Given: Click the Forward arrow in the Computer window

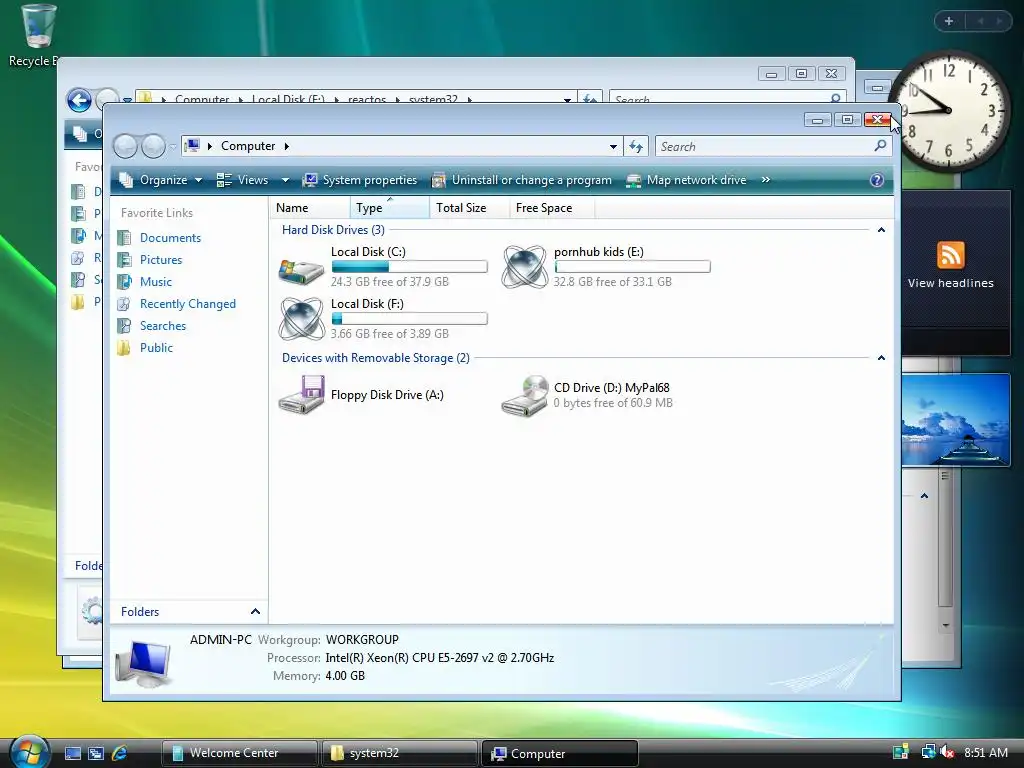Looking at the screenshot, I should click(x=153, y=146).
